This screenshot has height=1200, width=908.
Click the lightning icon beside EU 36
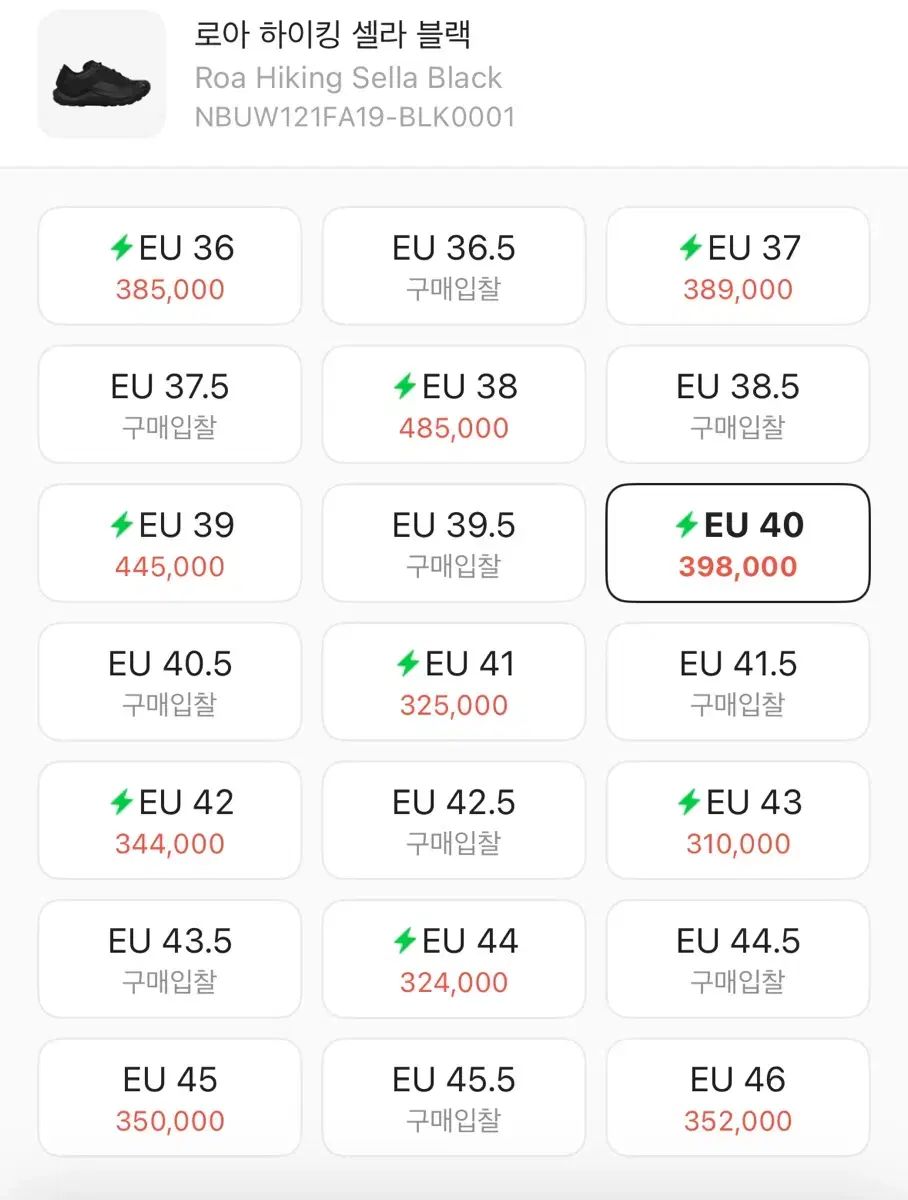121,247
